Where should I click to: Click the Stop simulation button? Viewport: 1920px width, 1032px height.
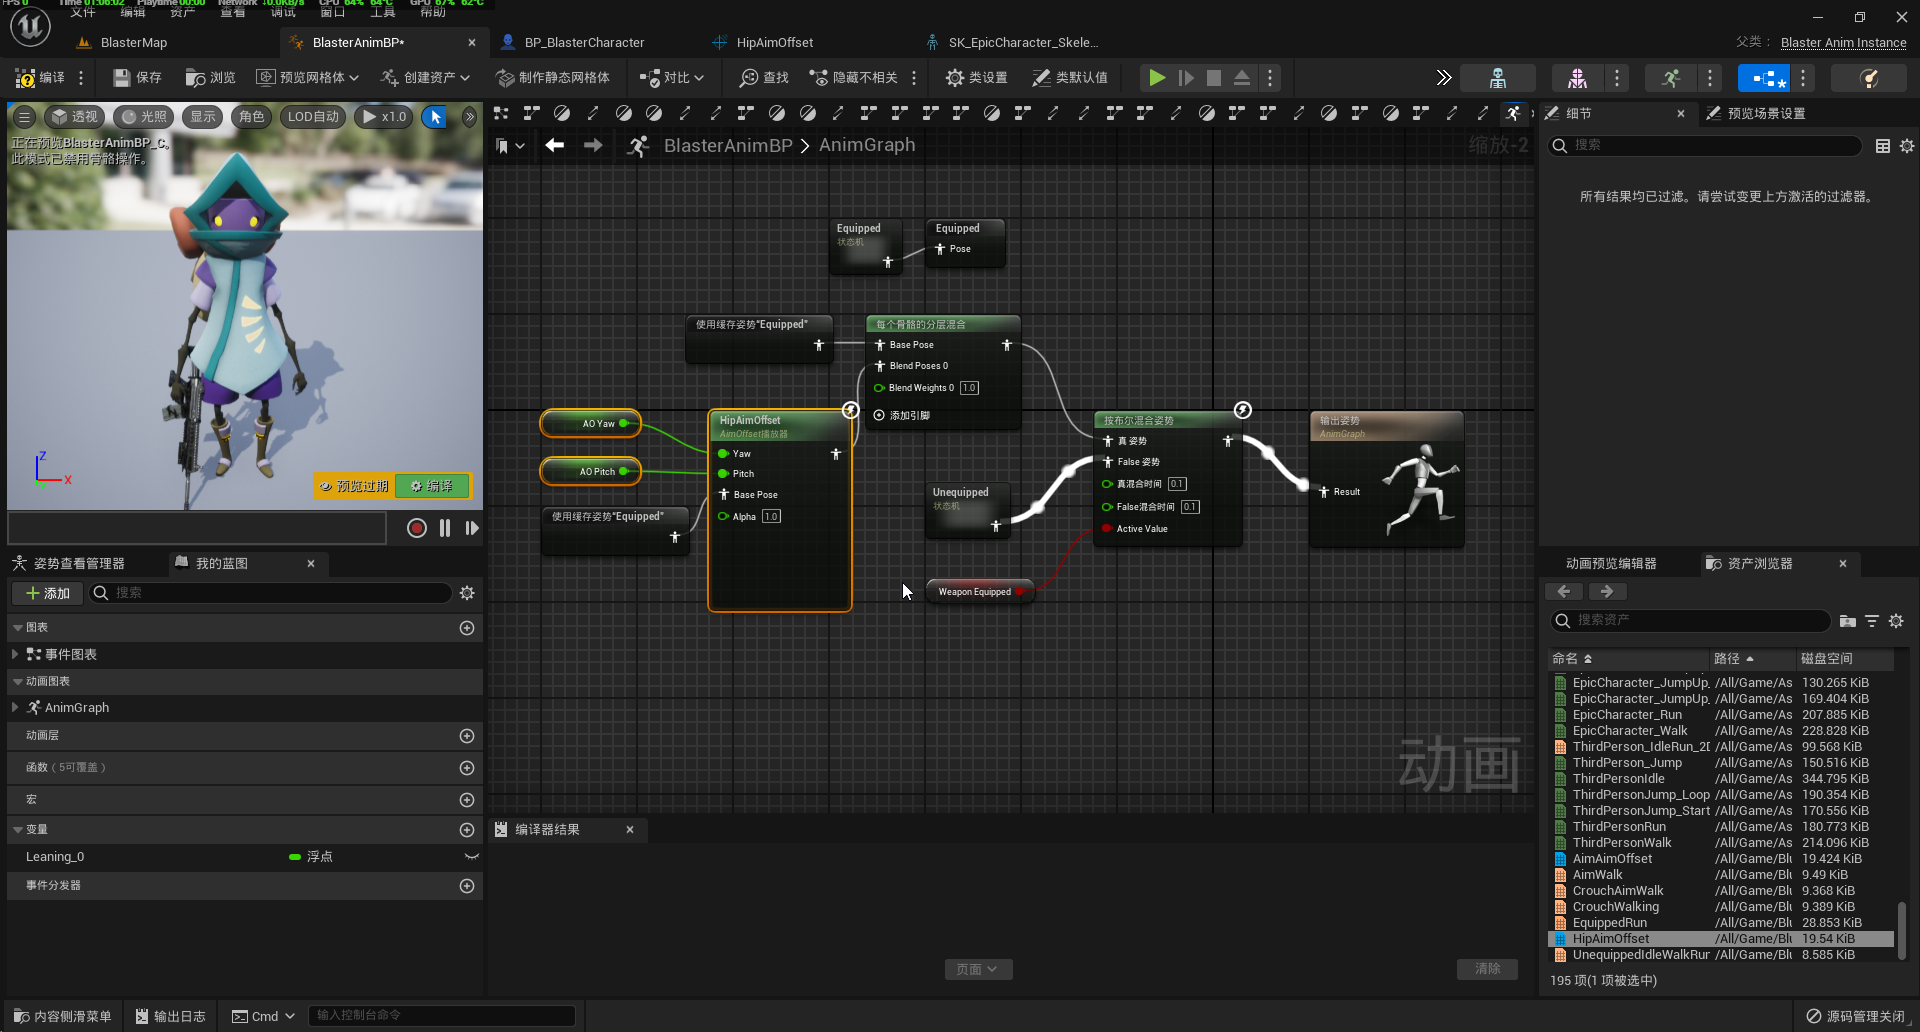pos(1214,78)
